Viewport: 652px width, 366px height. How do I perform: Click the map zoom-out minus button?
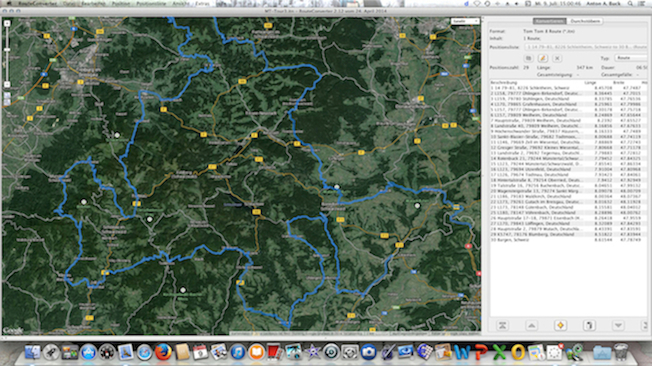7,84
